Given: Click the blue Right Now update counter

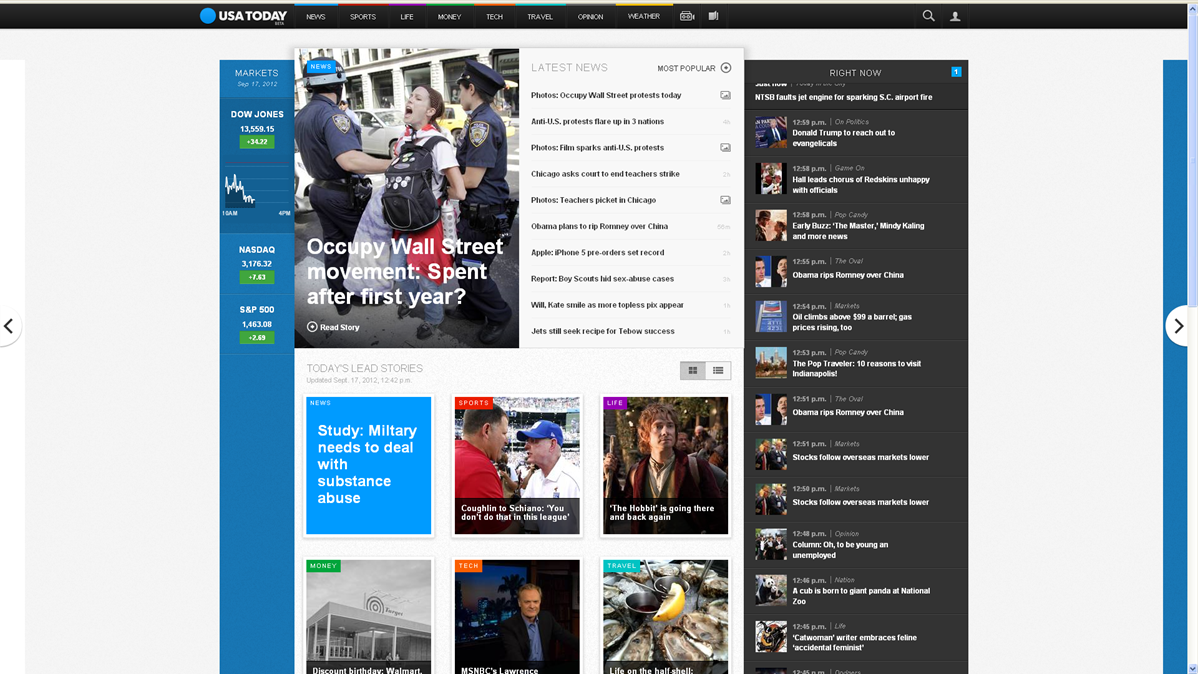Looking at the screenshot, I should point(956,72).
